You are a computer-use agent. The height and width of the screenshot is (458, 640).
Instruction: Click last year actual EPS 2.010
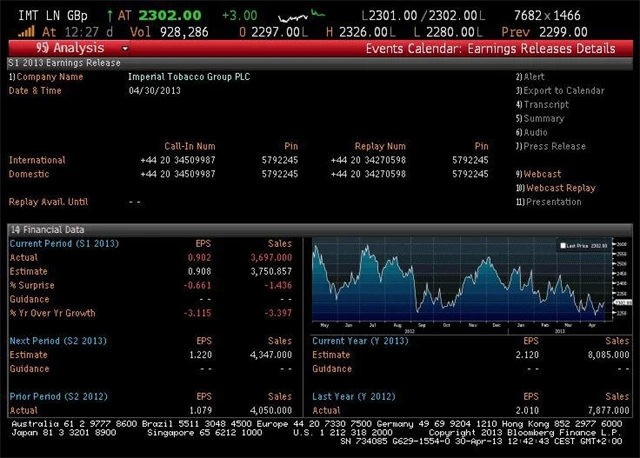(527, 410)
